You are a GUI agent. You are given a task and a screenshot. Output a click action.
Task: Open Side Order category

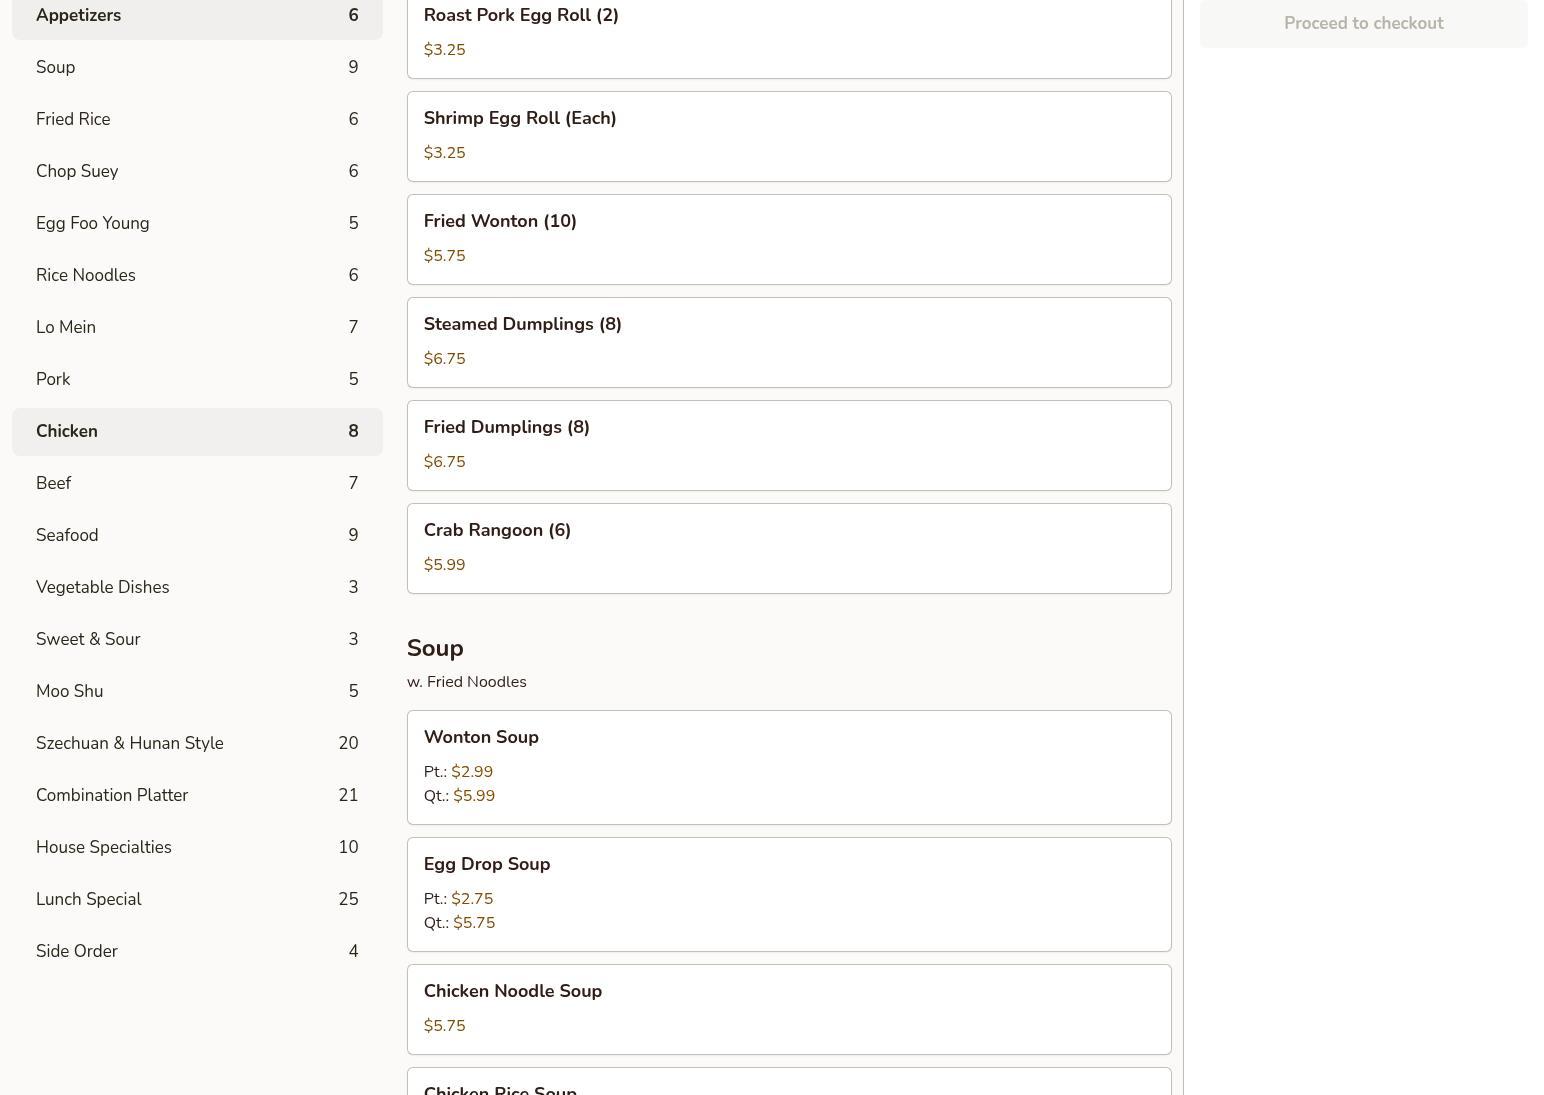[197, 951]
